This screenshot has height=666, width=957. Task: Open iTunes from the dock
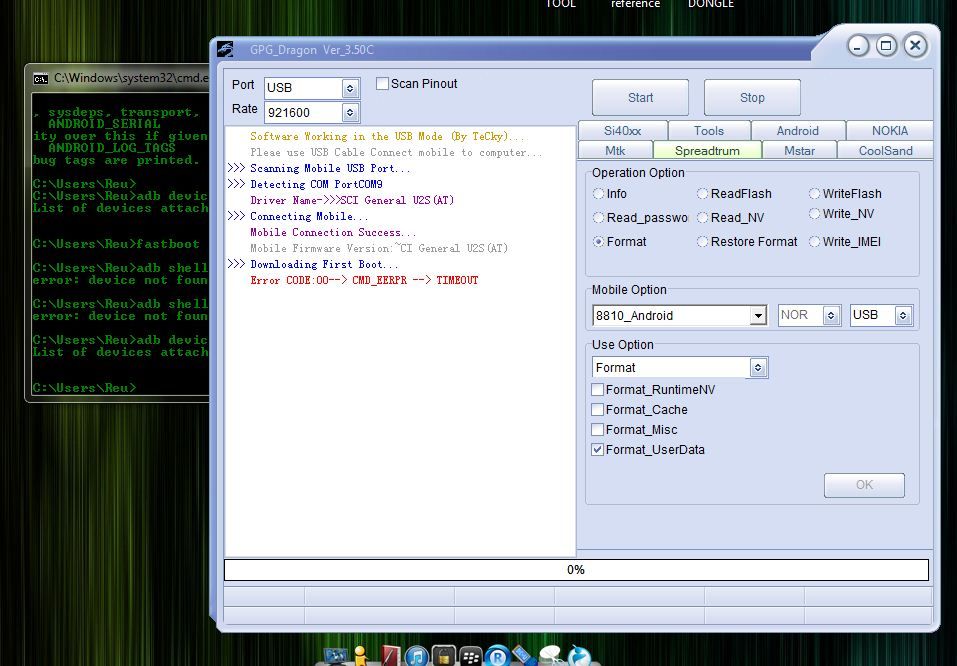(417, 656)
